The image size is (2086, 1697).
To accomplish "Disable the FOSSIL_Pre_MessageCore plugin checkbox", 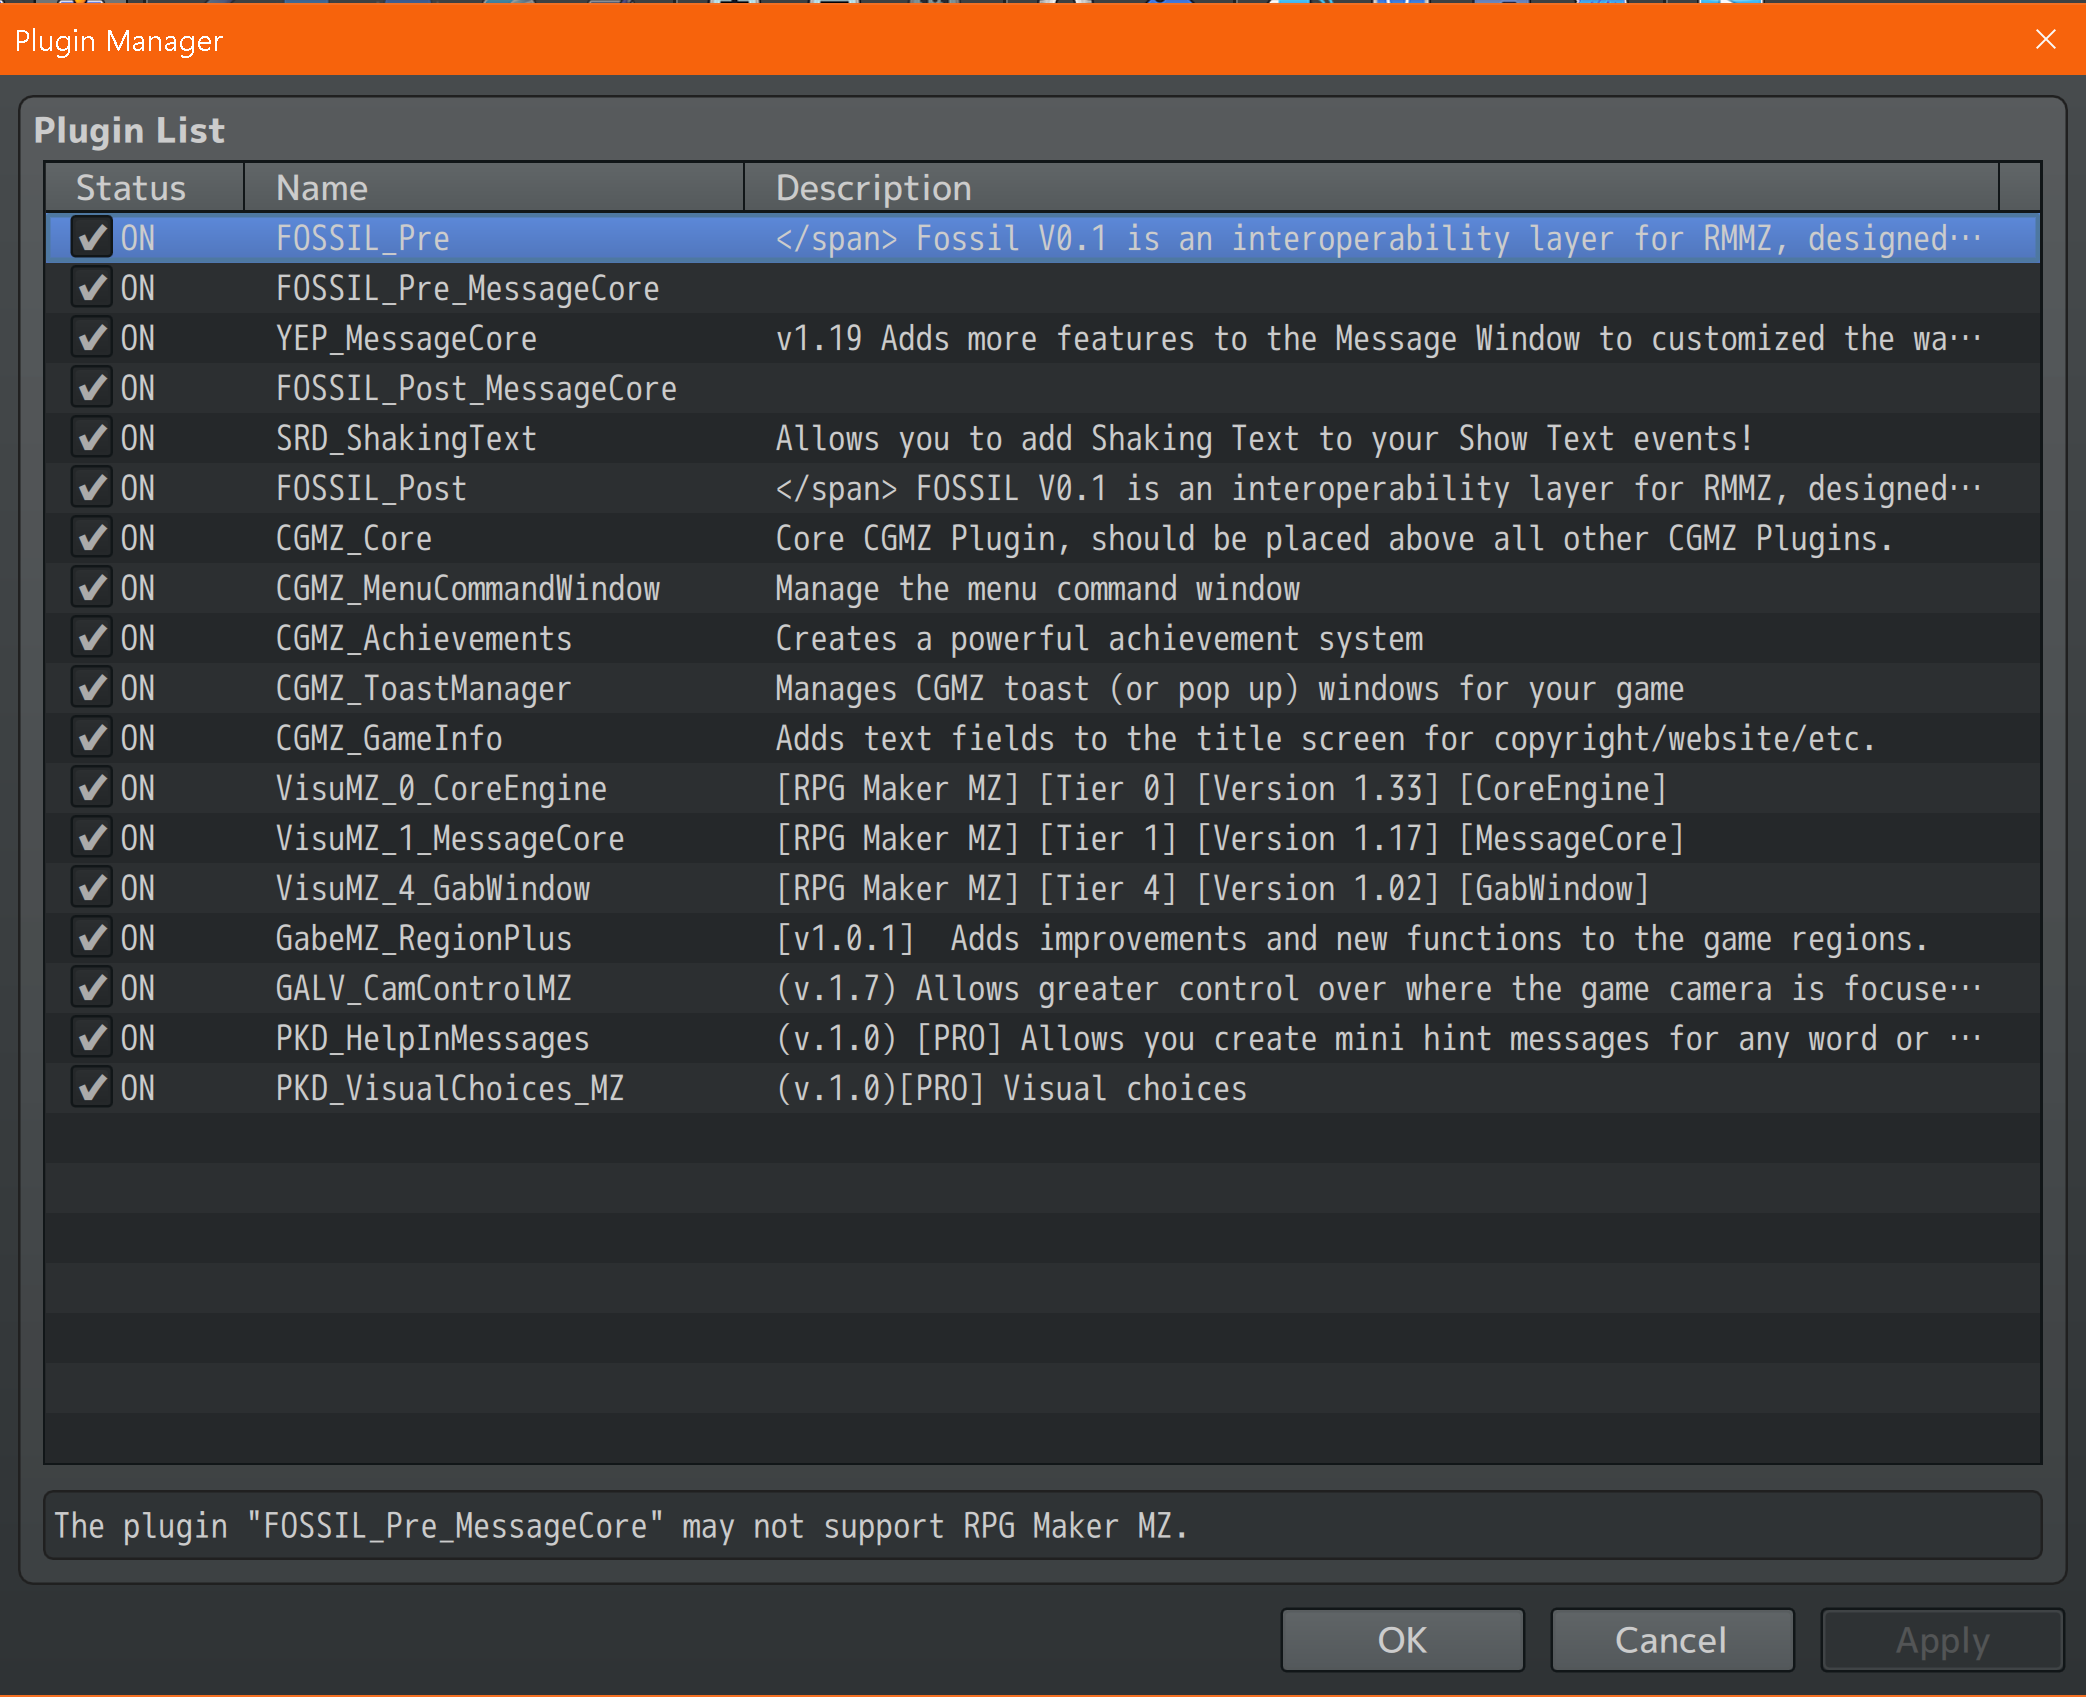I will 92,288.
